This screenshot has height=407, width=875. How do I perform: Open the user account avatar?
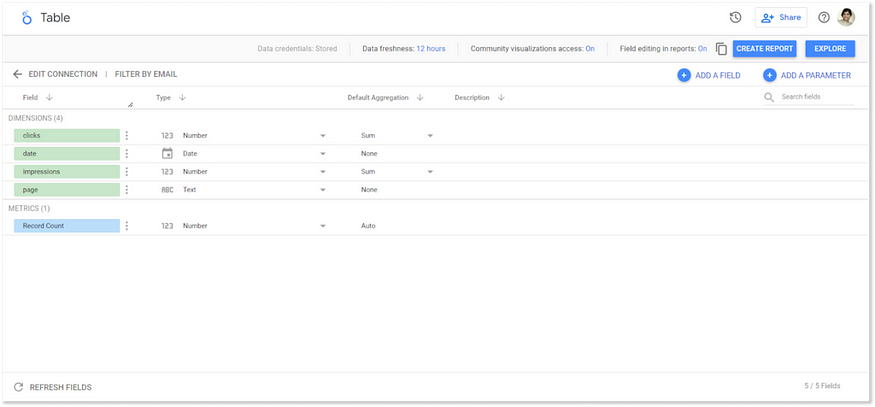[846, 17]
